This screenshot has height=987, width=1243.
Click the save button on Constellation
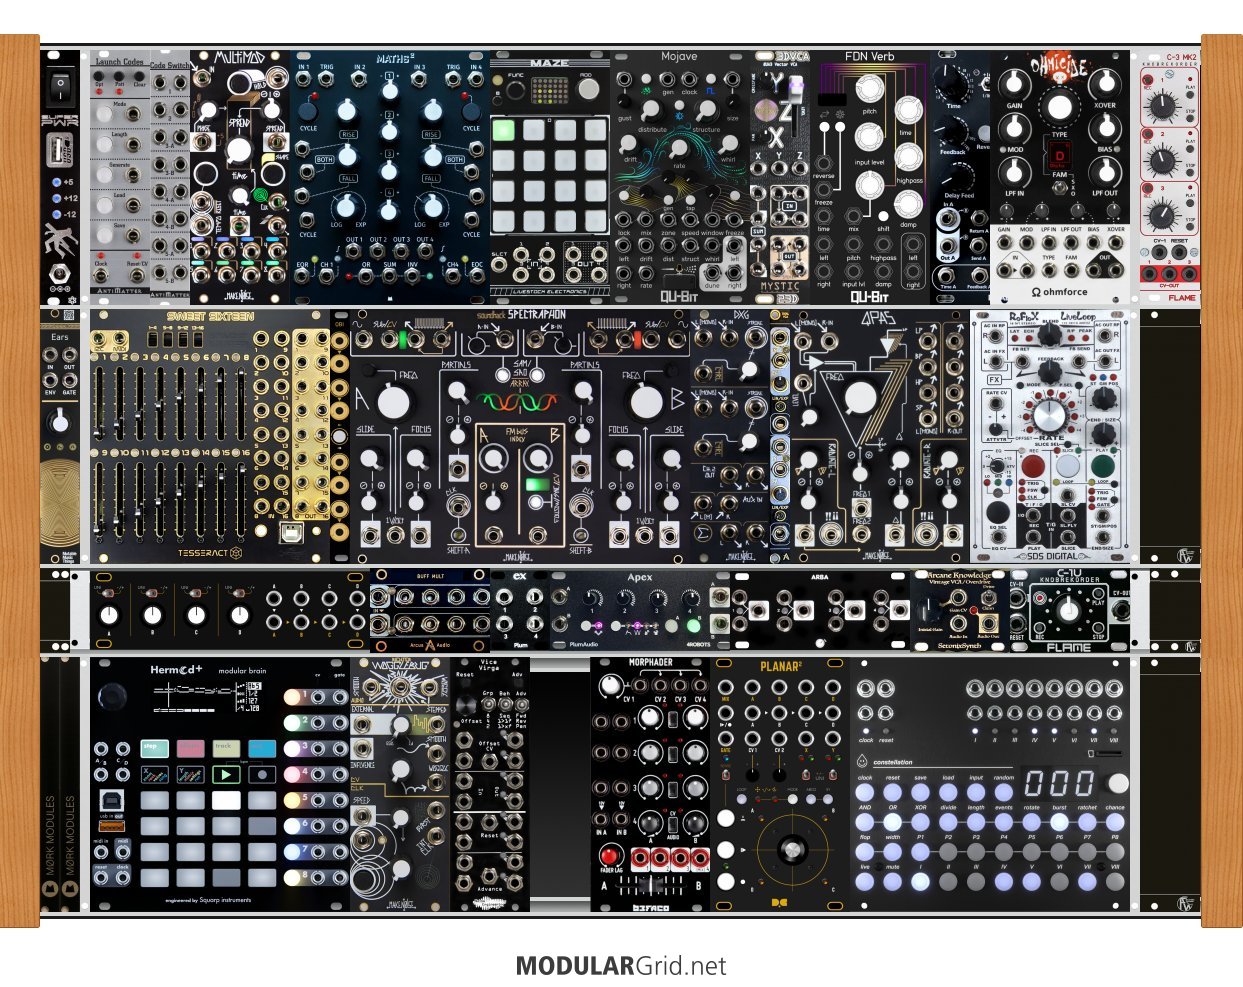(920, 792)
